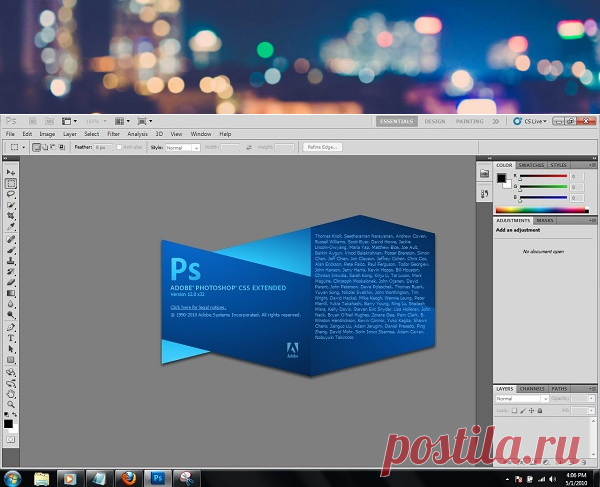Open the Style dropdown set to Normal

point(183,148)
